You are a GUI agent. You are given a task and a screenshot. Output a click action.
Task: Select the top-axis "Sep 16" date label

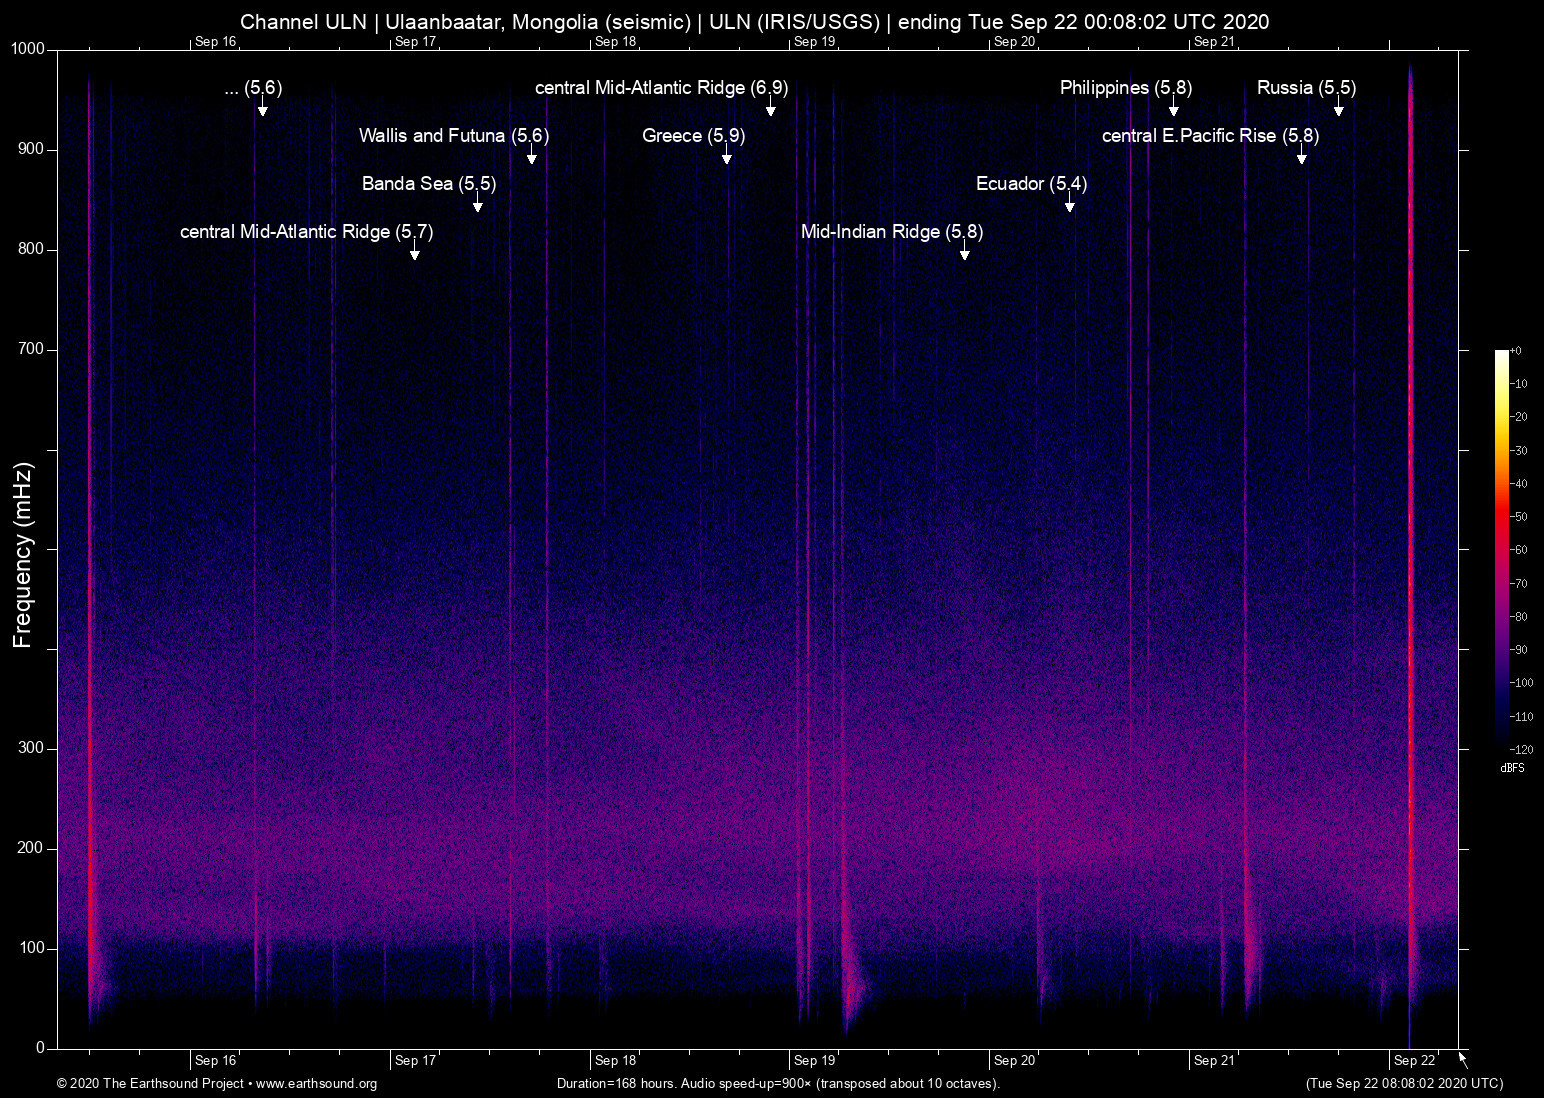(216, 42)
